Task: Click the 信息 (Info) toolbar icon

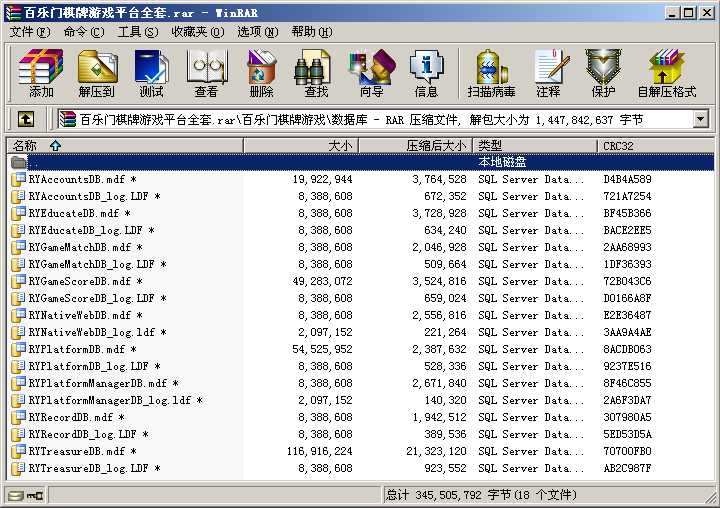Action: pyautogui.click(x=426, y=73)
